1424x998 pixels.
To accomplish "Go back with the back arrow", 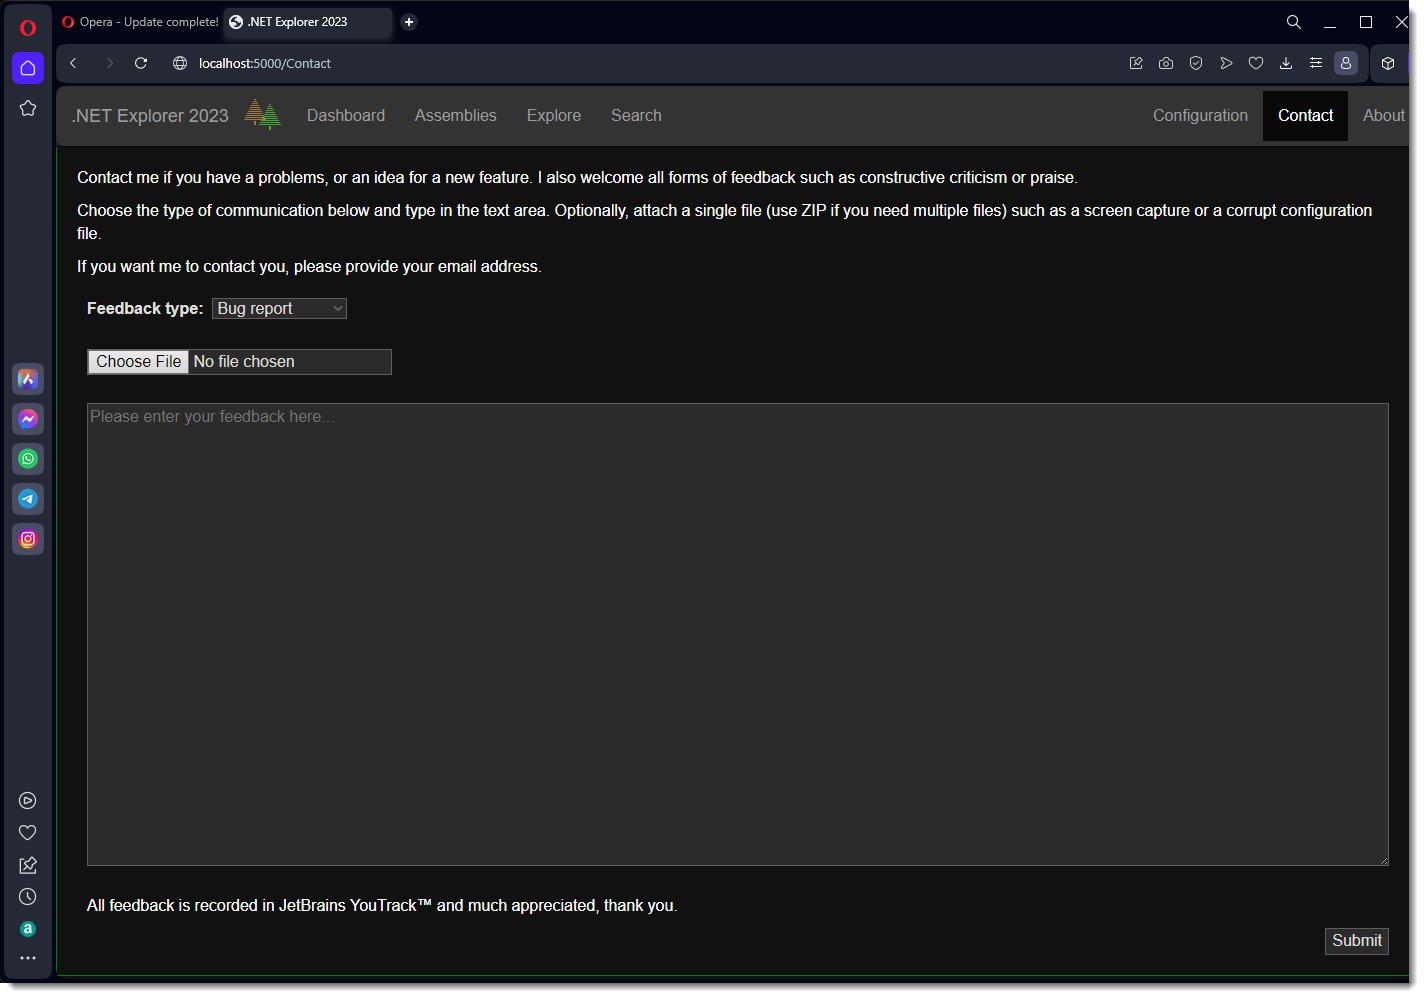I will click(x=73, y=63).
